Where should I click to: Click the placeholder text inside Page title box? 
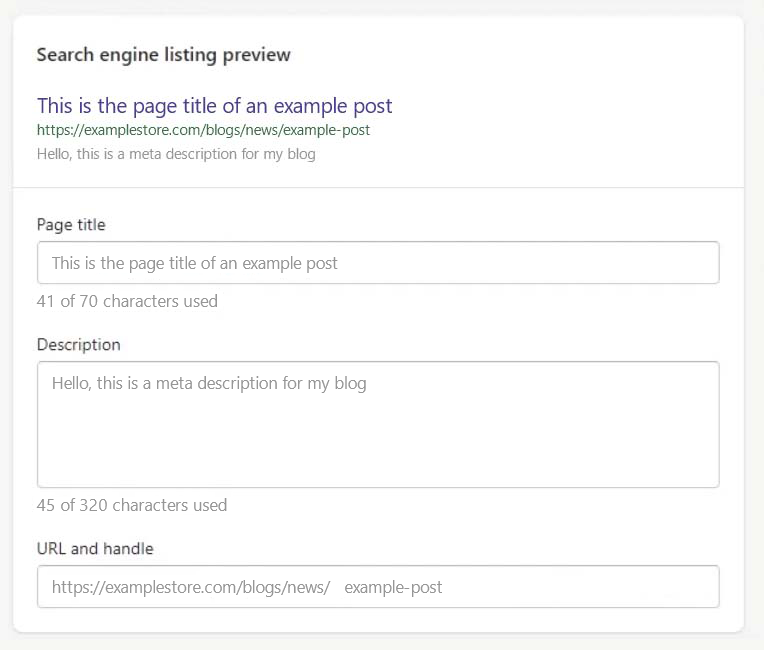coord(195,263)
